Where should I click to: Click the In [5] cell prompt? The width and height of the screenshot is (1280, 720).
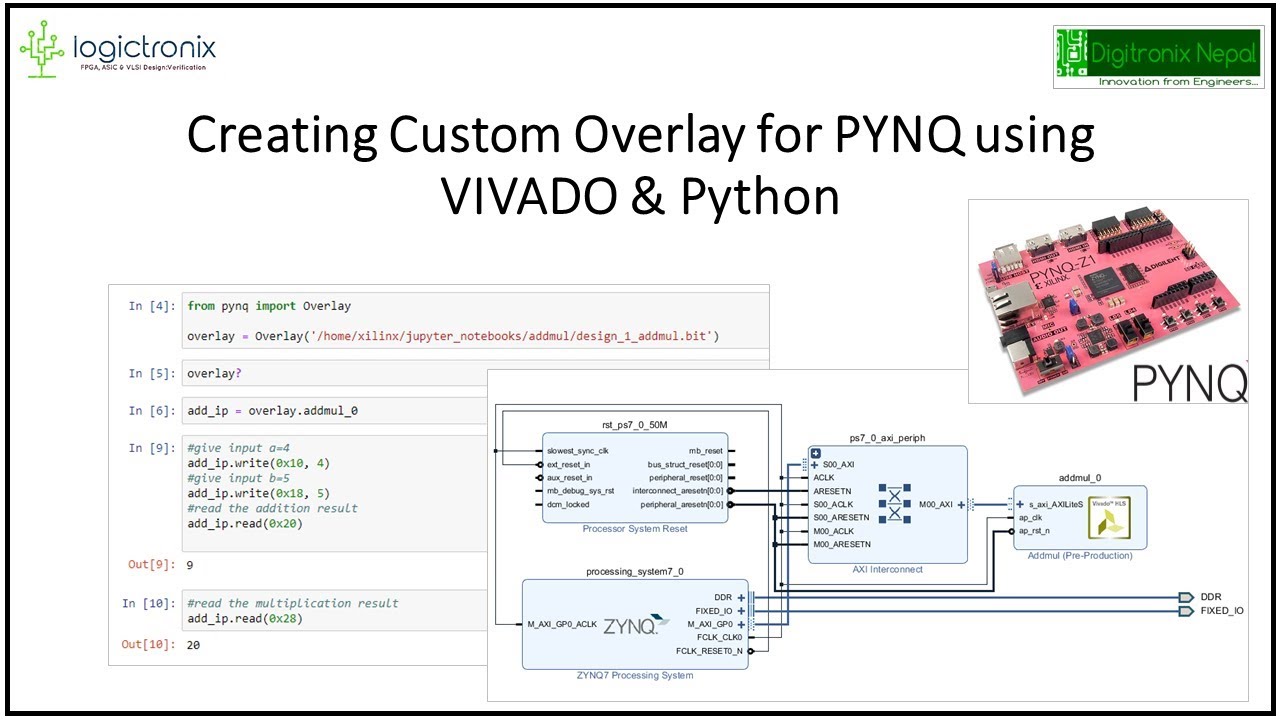[152, 374]
